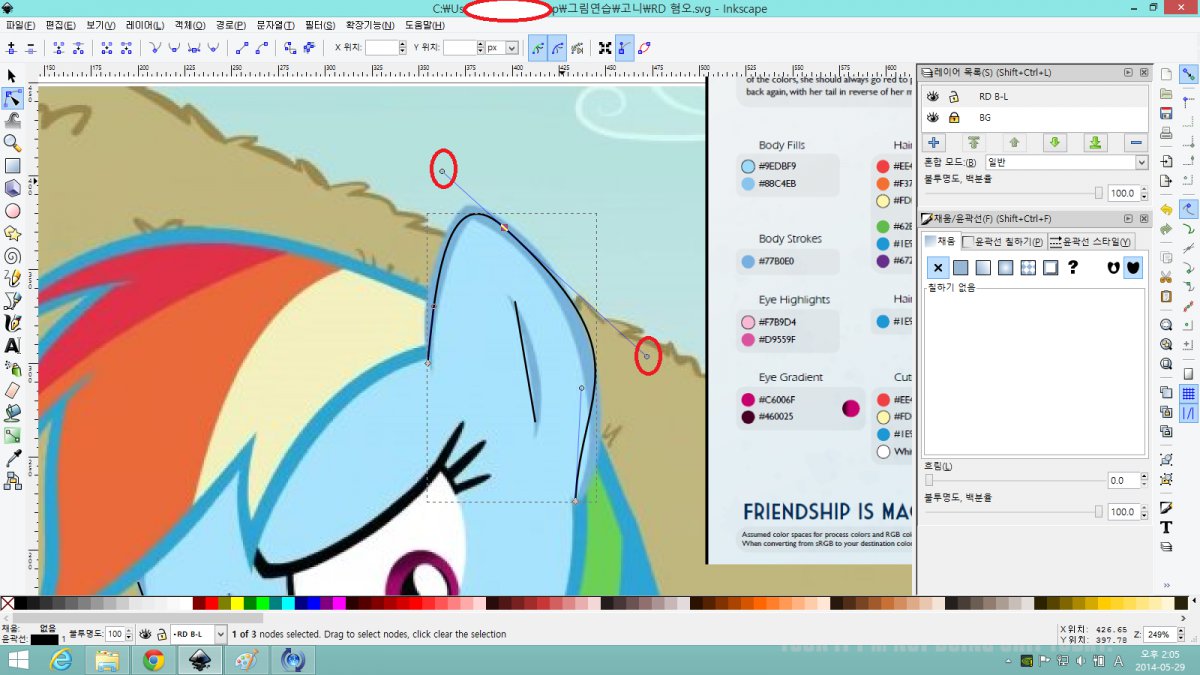Select the Tweak tool in the toolbox
The width and height of the screenshot is (1200, 675).
[x=12, y=121]
